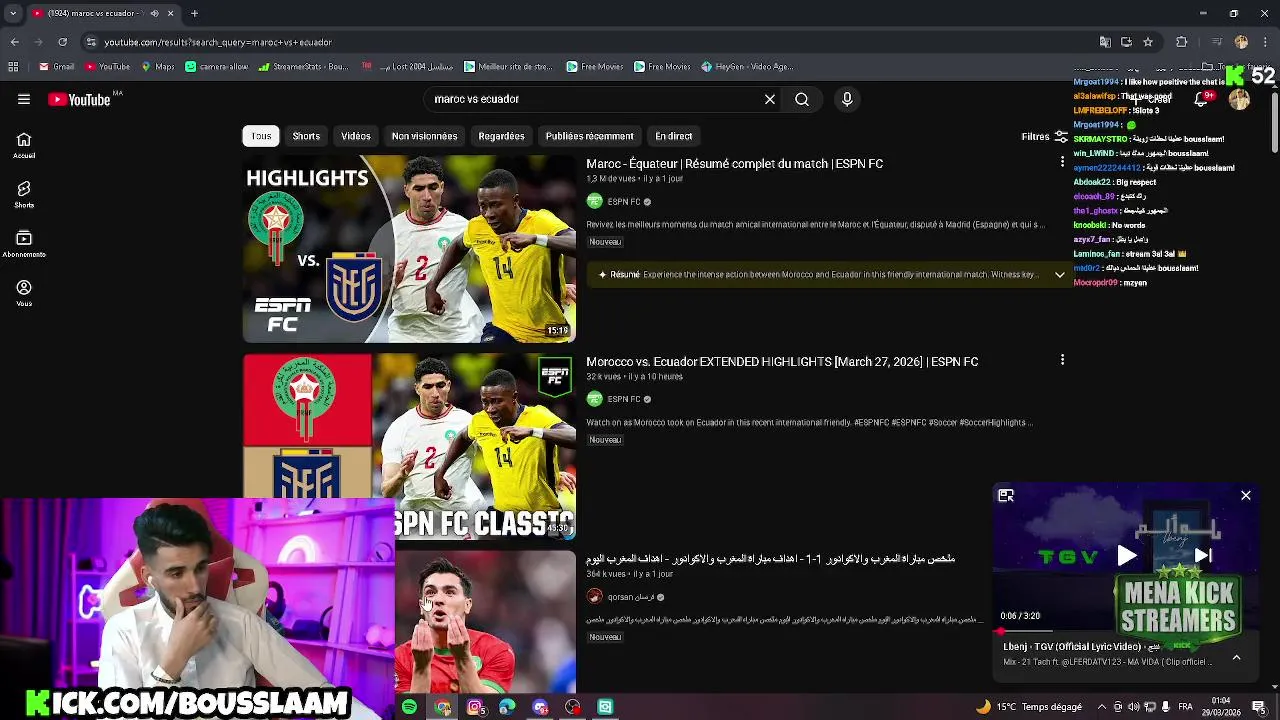Run the search with the magnifier button
The image size is (1280, 720).
(x=802, y=99)
